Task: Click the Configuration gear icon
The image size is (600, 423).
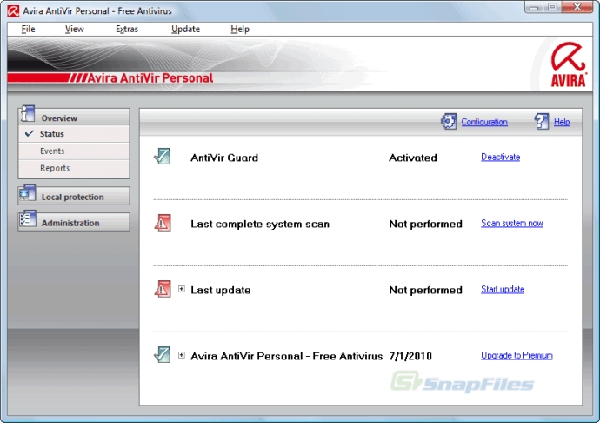Action: click(x=449, y=121)
